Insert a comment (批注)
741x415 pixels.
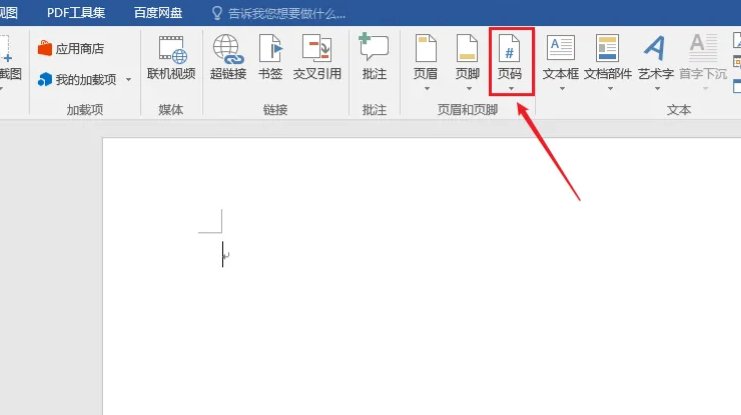tap(374, 57)
